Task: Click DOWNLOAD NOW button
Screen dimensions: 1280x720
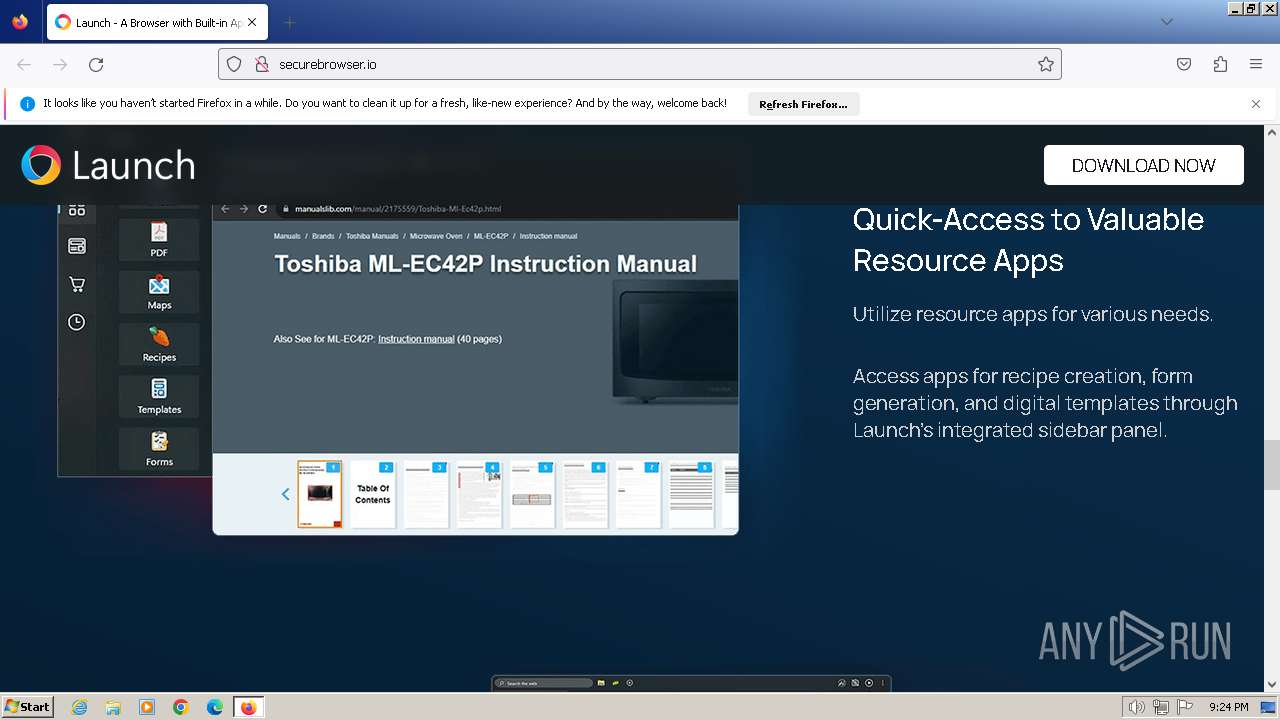Action: point(1144,165)
